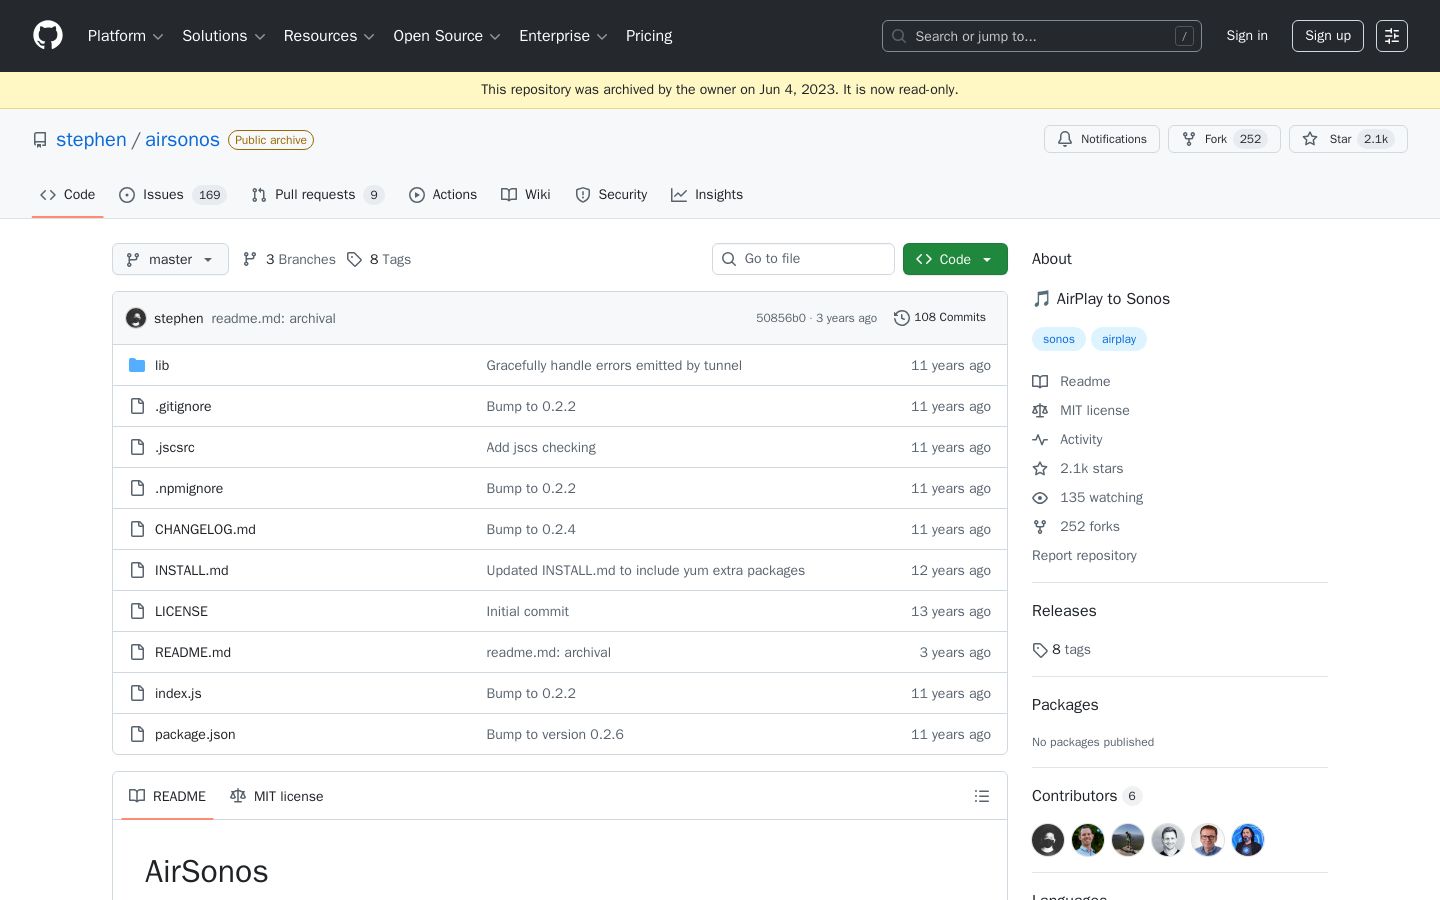Click the fork icon beside 252 forks
This screenshot has height=900, width=1440.
tap(1040, 526)
